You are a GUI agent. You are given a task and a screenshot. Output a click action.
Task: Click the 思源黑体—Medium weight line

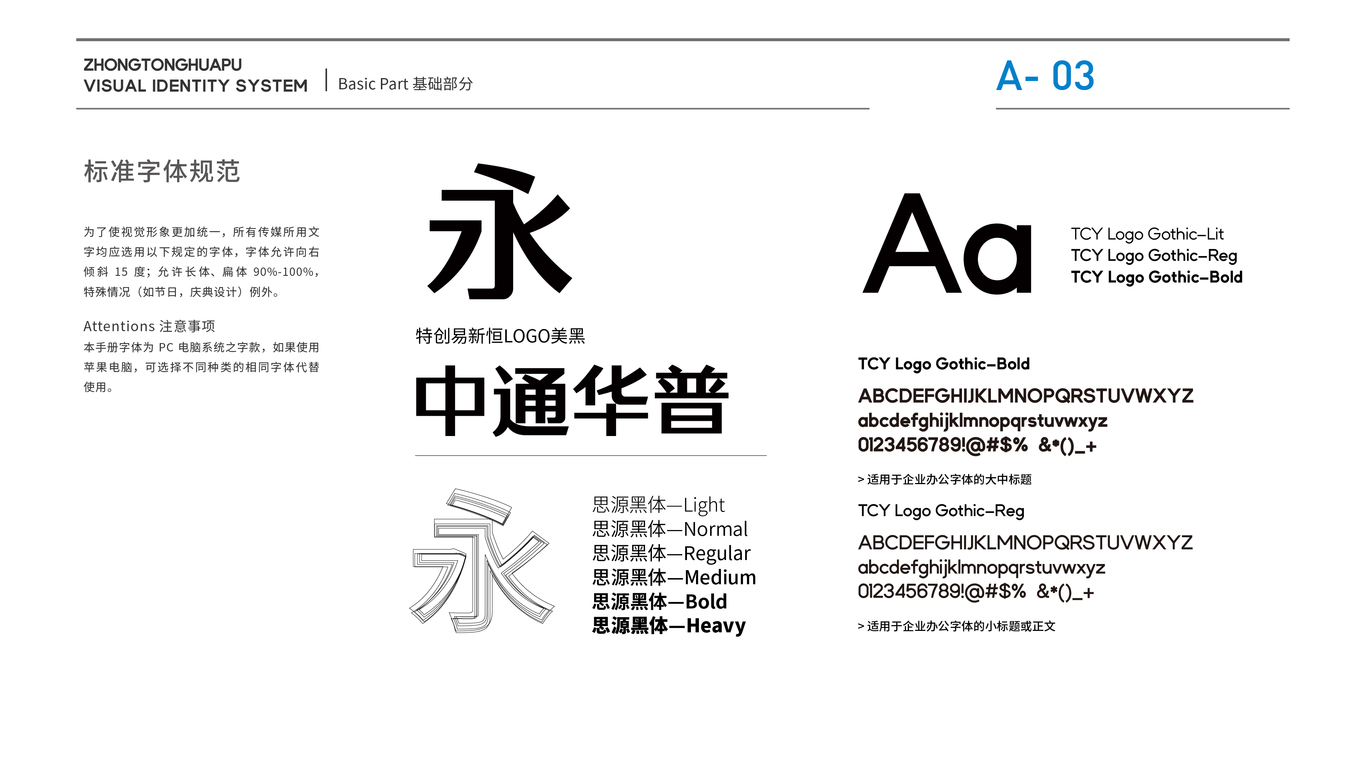674,577
